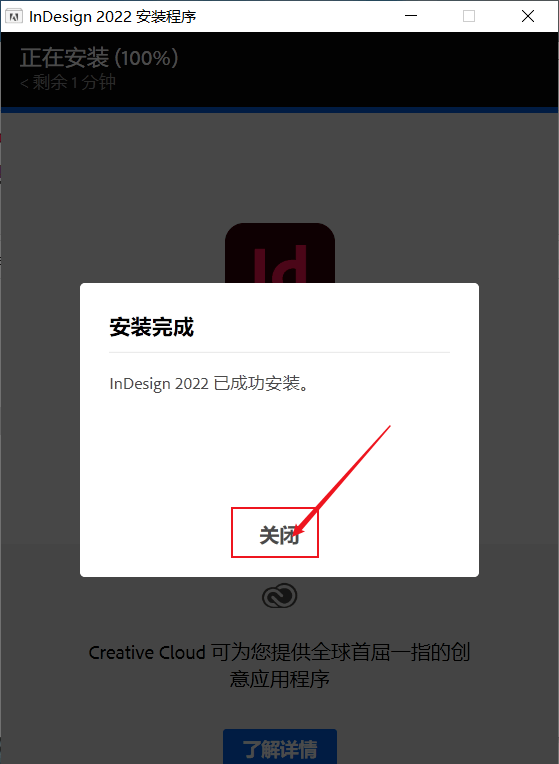559x764 pixels.
Task: Click the InDesign Id logo icon
Action: coord(280,253)
